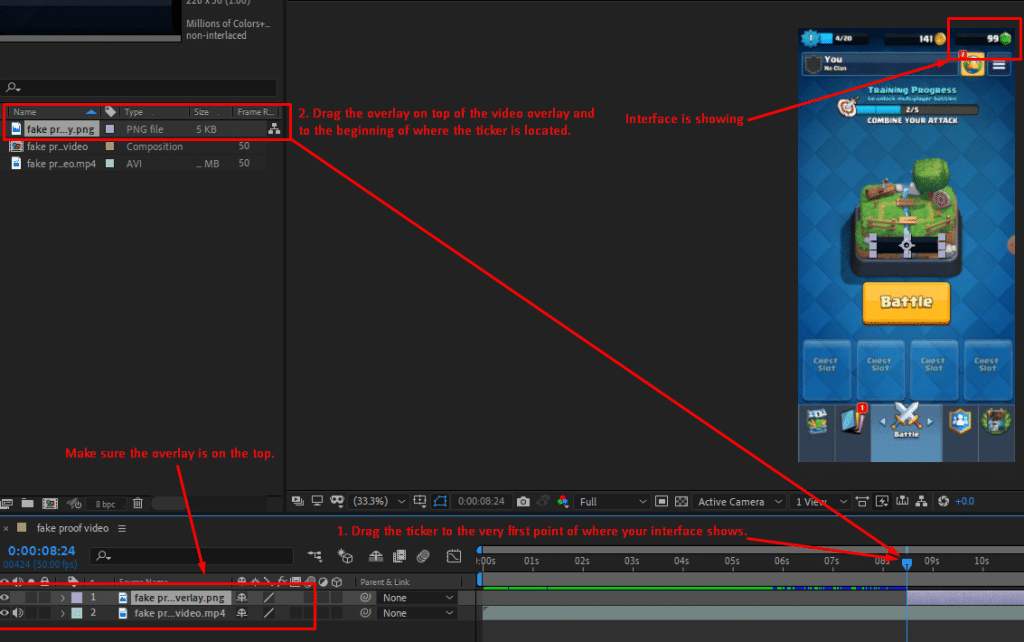The height and width of the screenshot is (642, 1024).
Task: Click the viewer current time 0:00:08:24
Action: click(x=481, y=502)
